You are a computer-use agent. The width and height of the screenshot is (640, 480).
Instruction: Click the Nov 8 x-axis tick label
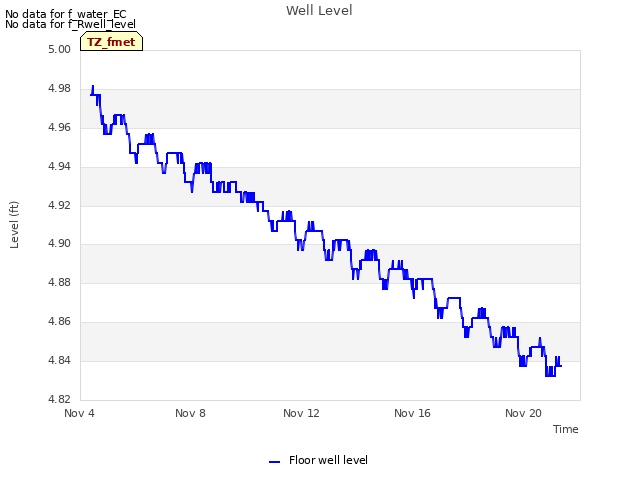190,413
